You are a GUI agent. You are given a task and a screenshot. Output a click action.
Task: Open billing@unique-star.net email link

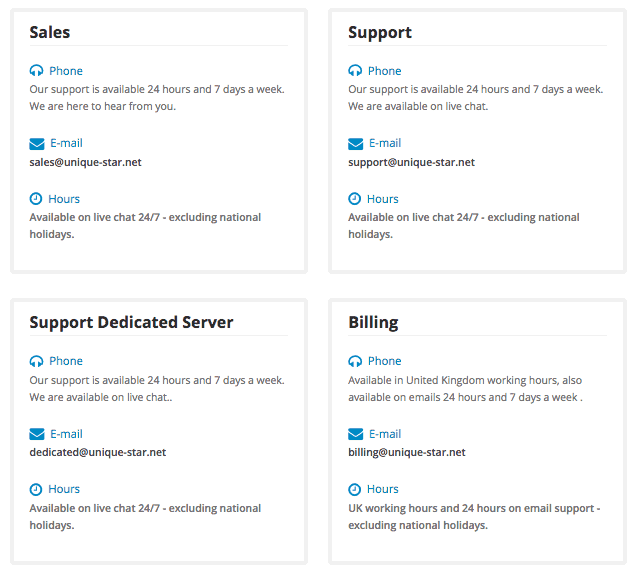point(407,452)
